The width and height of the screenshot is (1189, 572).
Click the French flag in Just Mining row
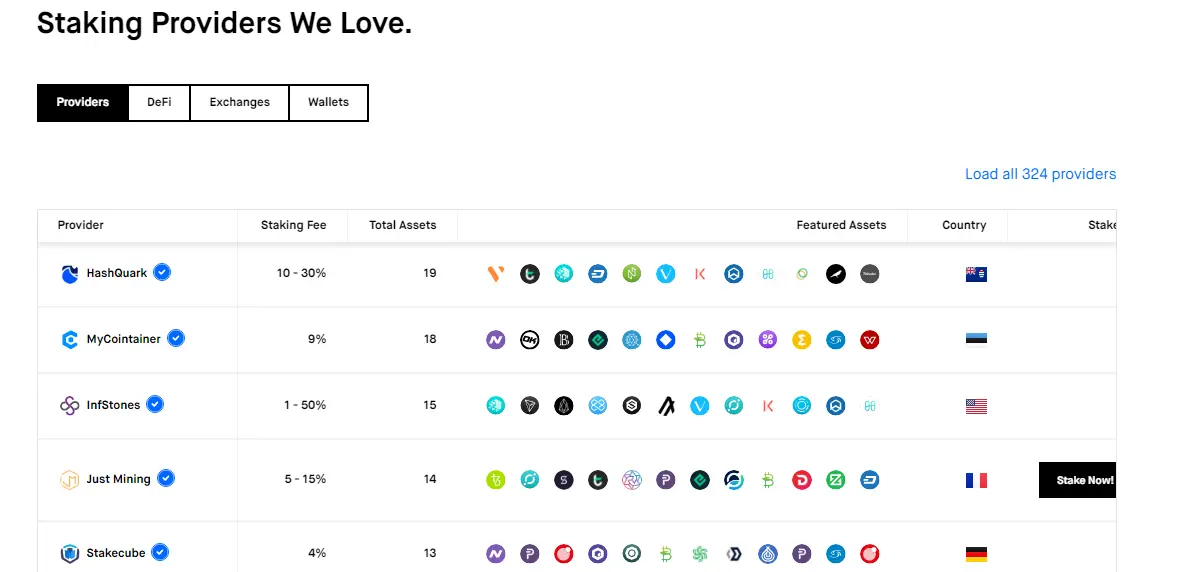pyautogui.click(x=976, y=480)
